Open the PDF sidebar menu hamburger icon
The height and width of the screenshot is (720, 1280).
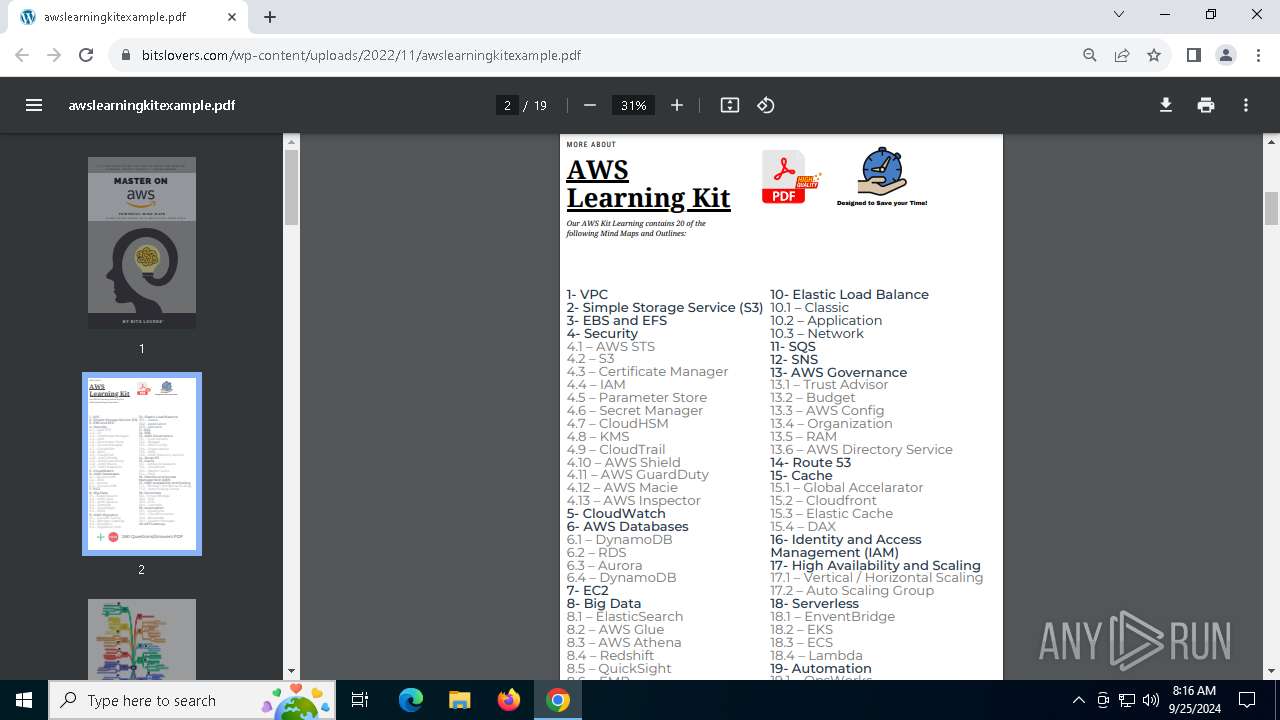click(x=34, y=105)
